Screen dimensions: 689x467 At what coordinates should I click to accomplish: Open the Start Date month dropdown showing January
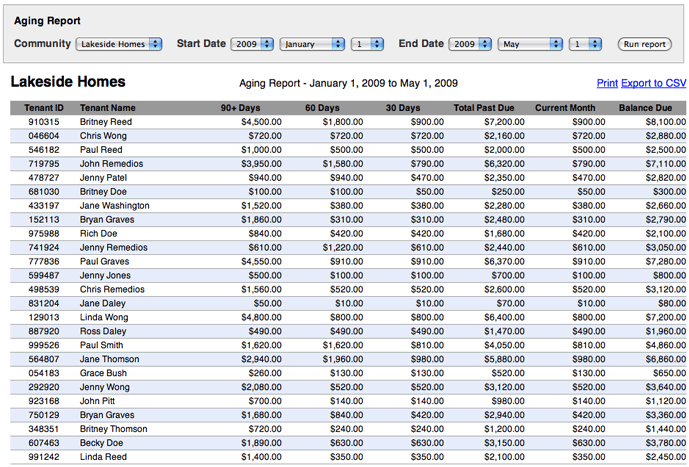[312, 44]
